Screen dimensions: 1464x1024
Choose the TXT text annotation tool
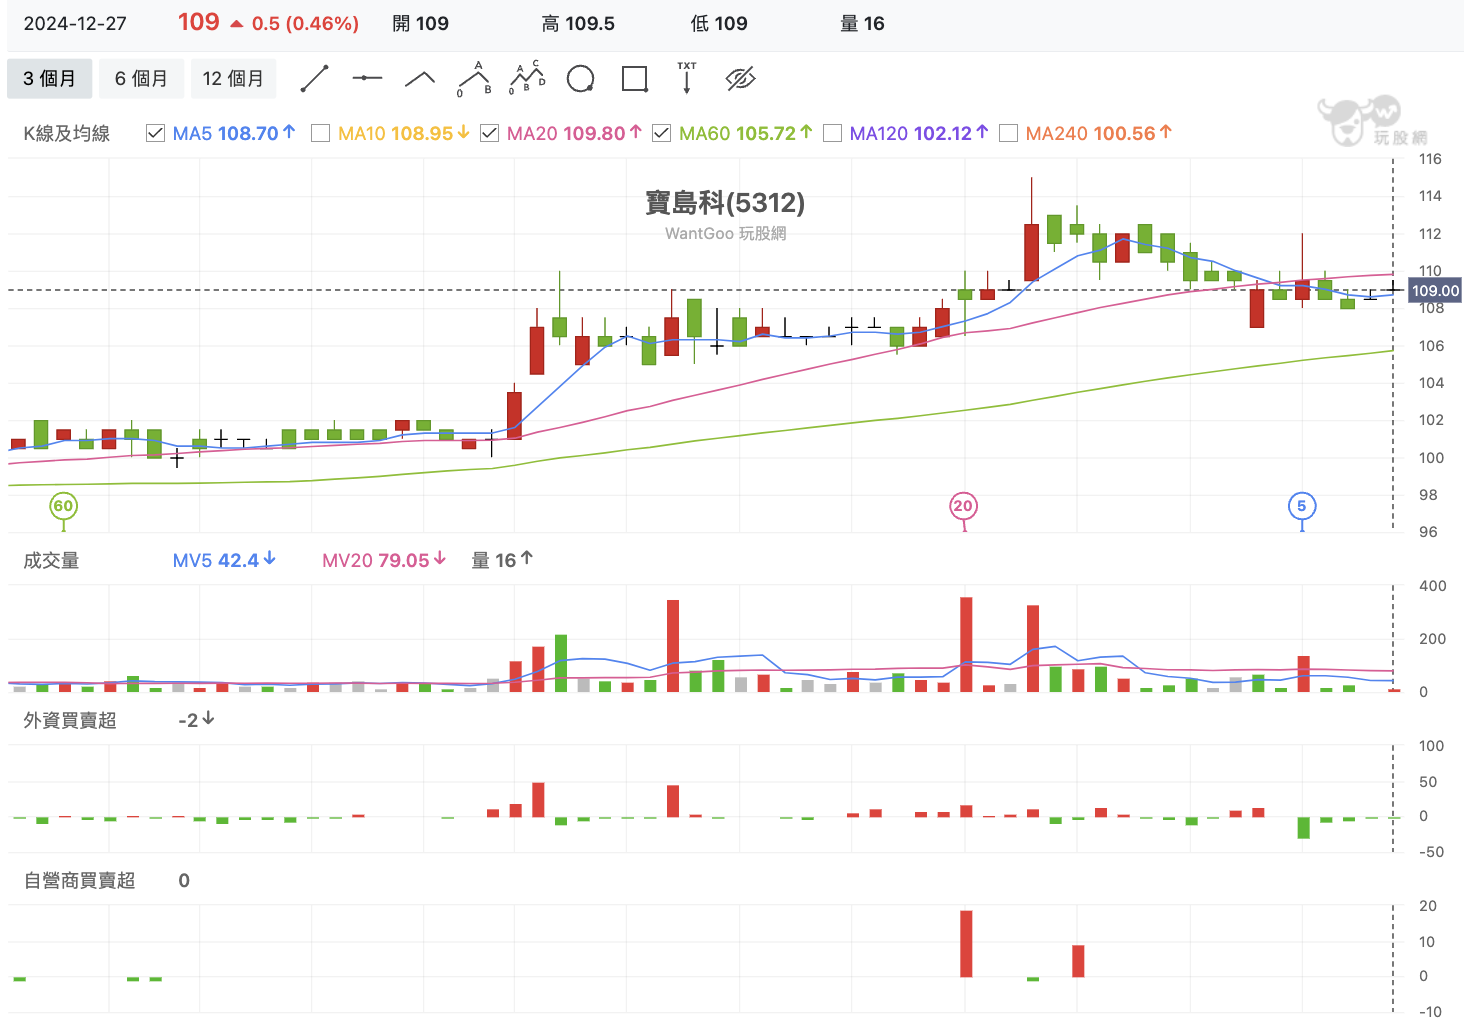(687, 79)
